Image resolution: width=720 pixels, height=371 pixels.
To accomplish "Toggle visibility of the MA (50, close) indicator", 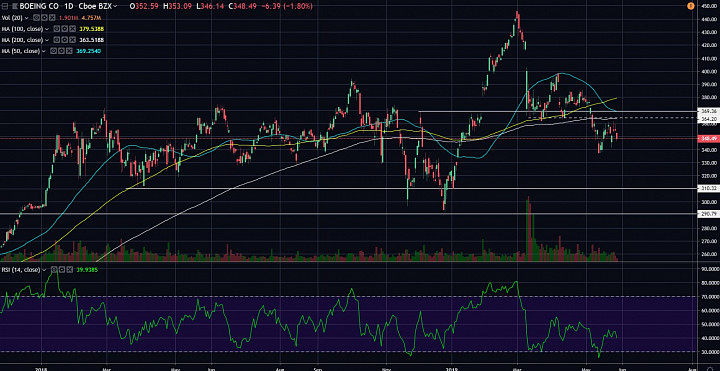I will 52,51.
